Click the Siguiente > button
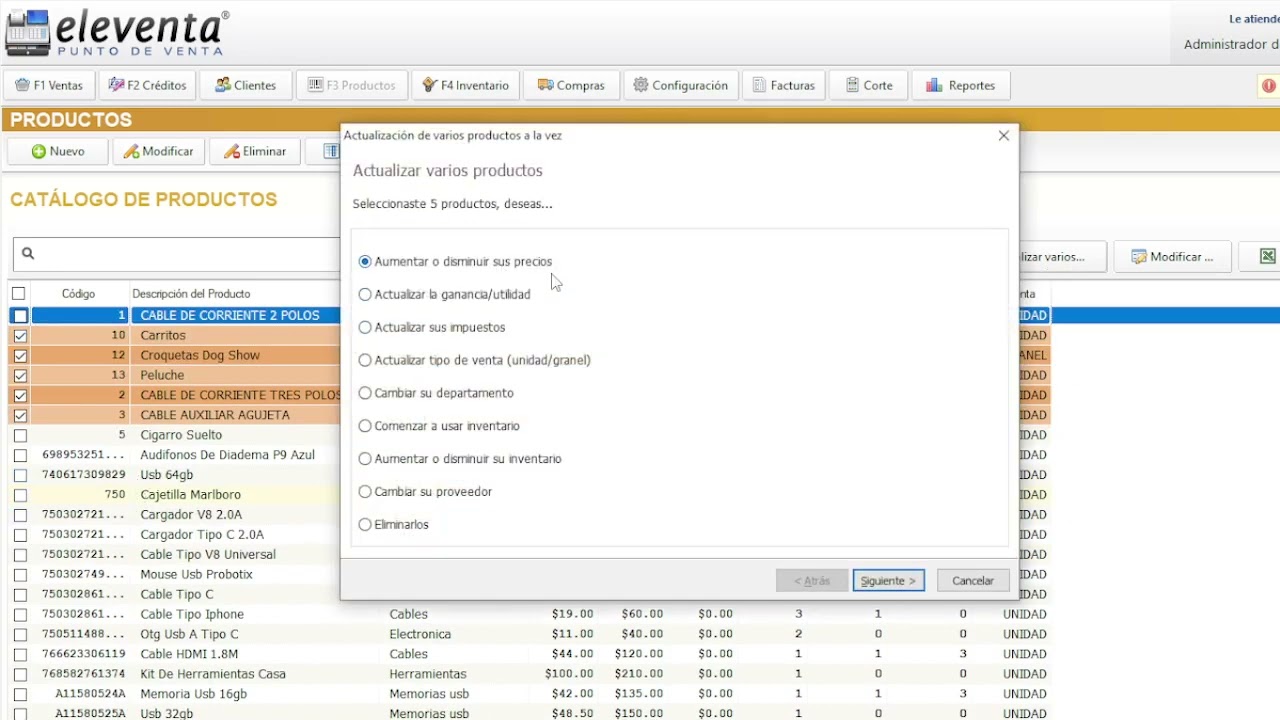Screen dimensions: 1280x720 pos(889,581)
